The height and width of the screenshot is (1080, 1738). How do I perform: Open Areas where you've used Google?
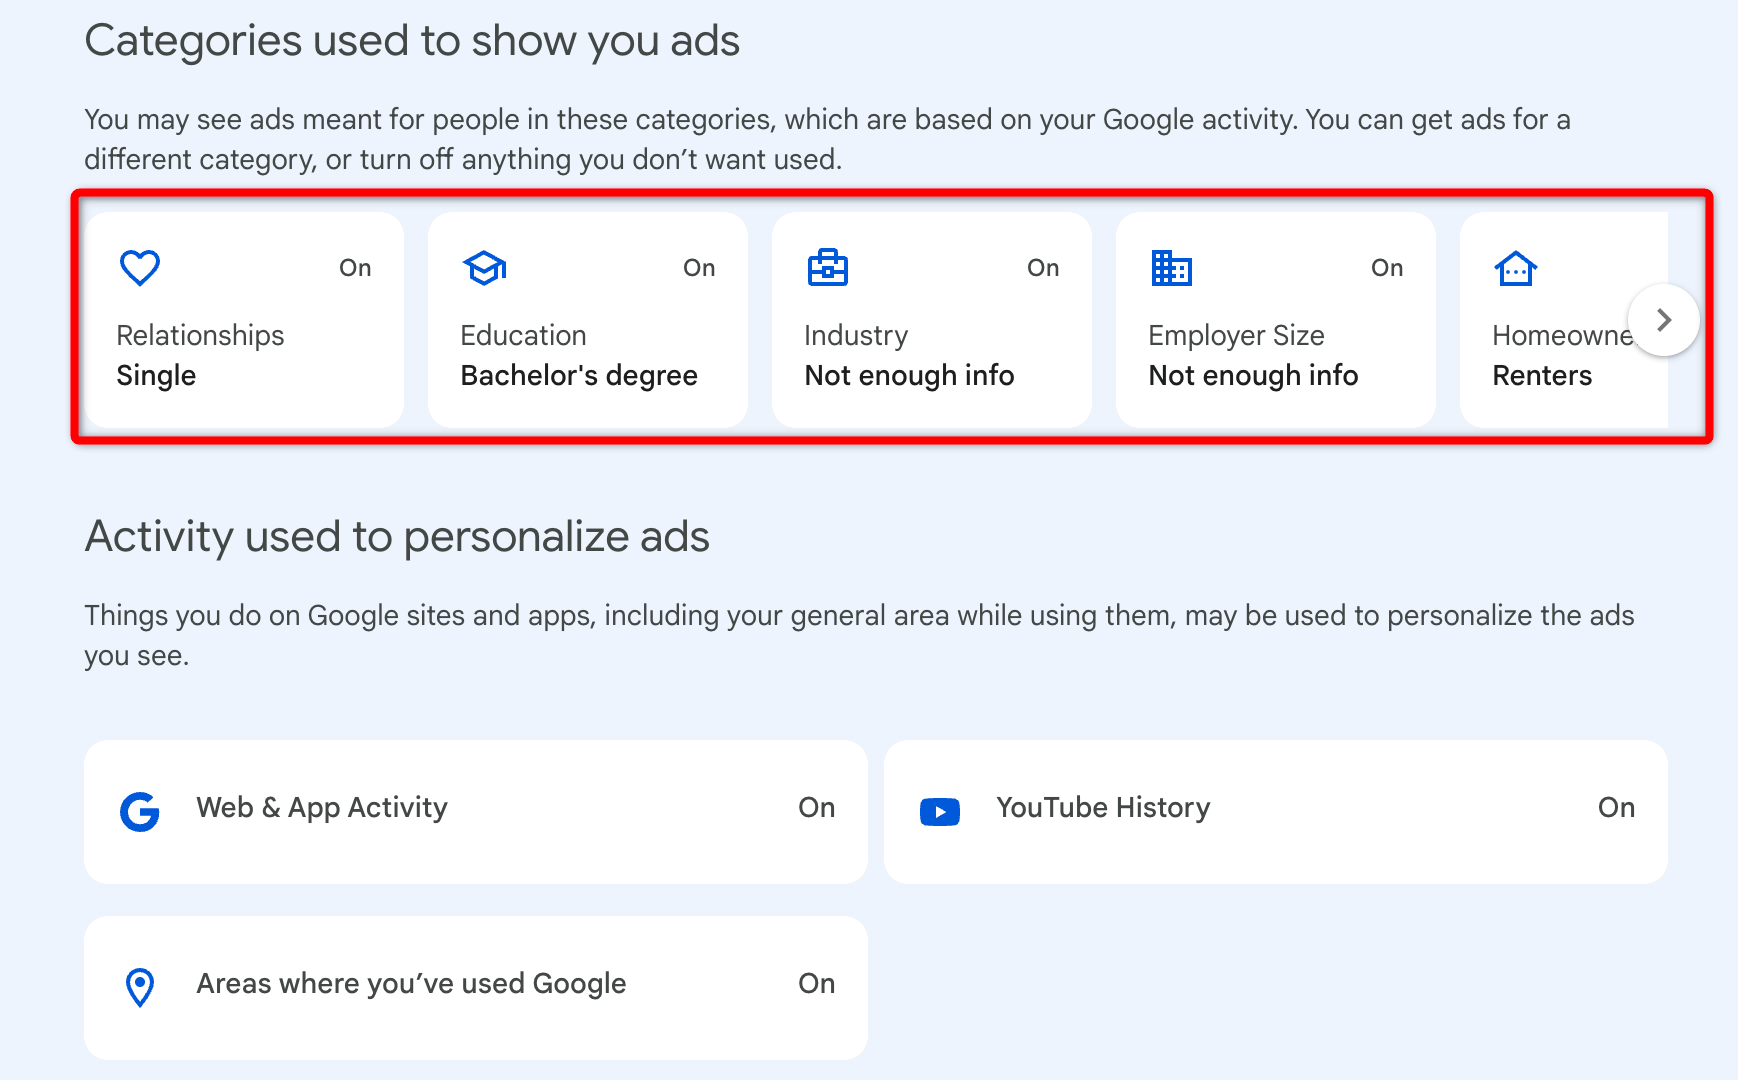coord(476,987)
